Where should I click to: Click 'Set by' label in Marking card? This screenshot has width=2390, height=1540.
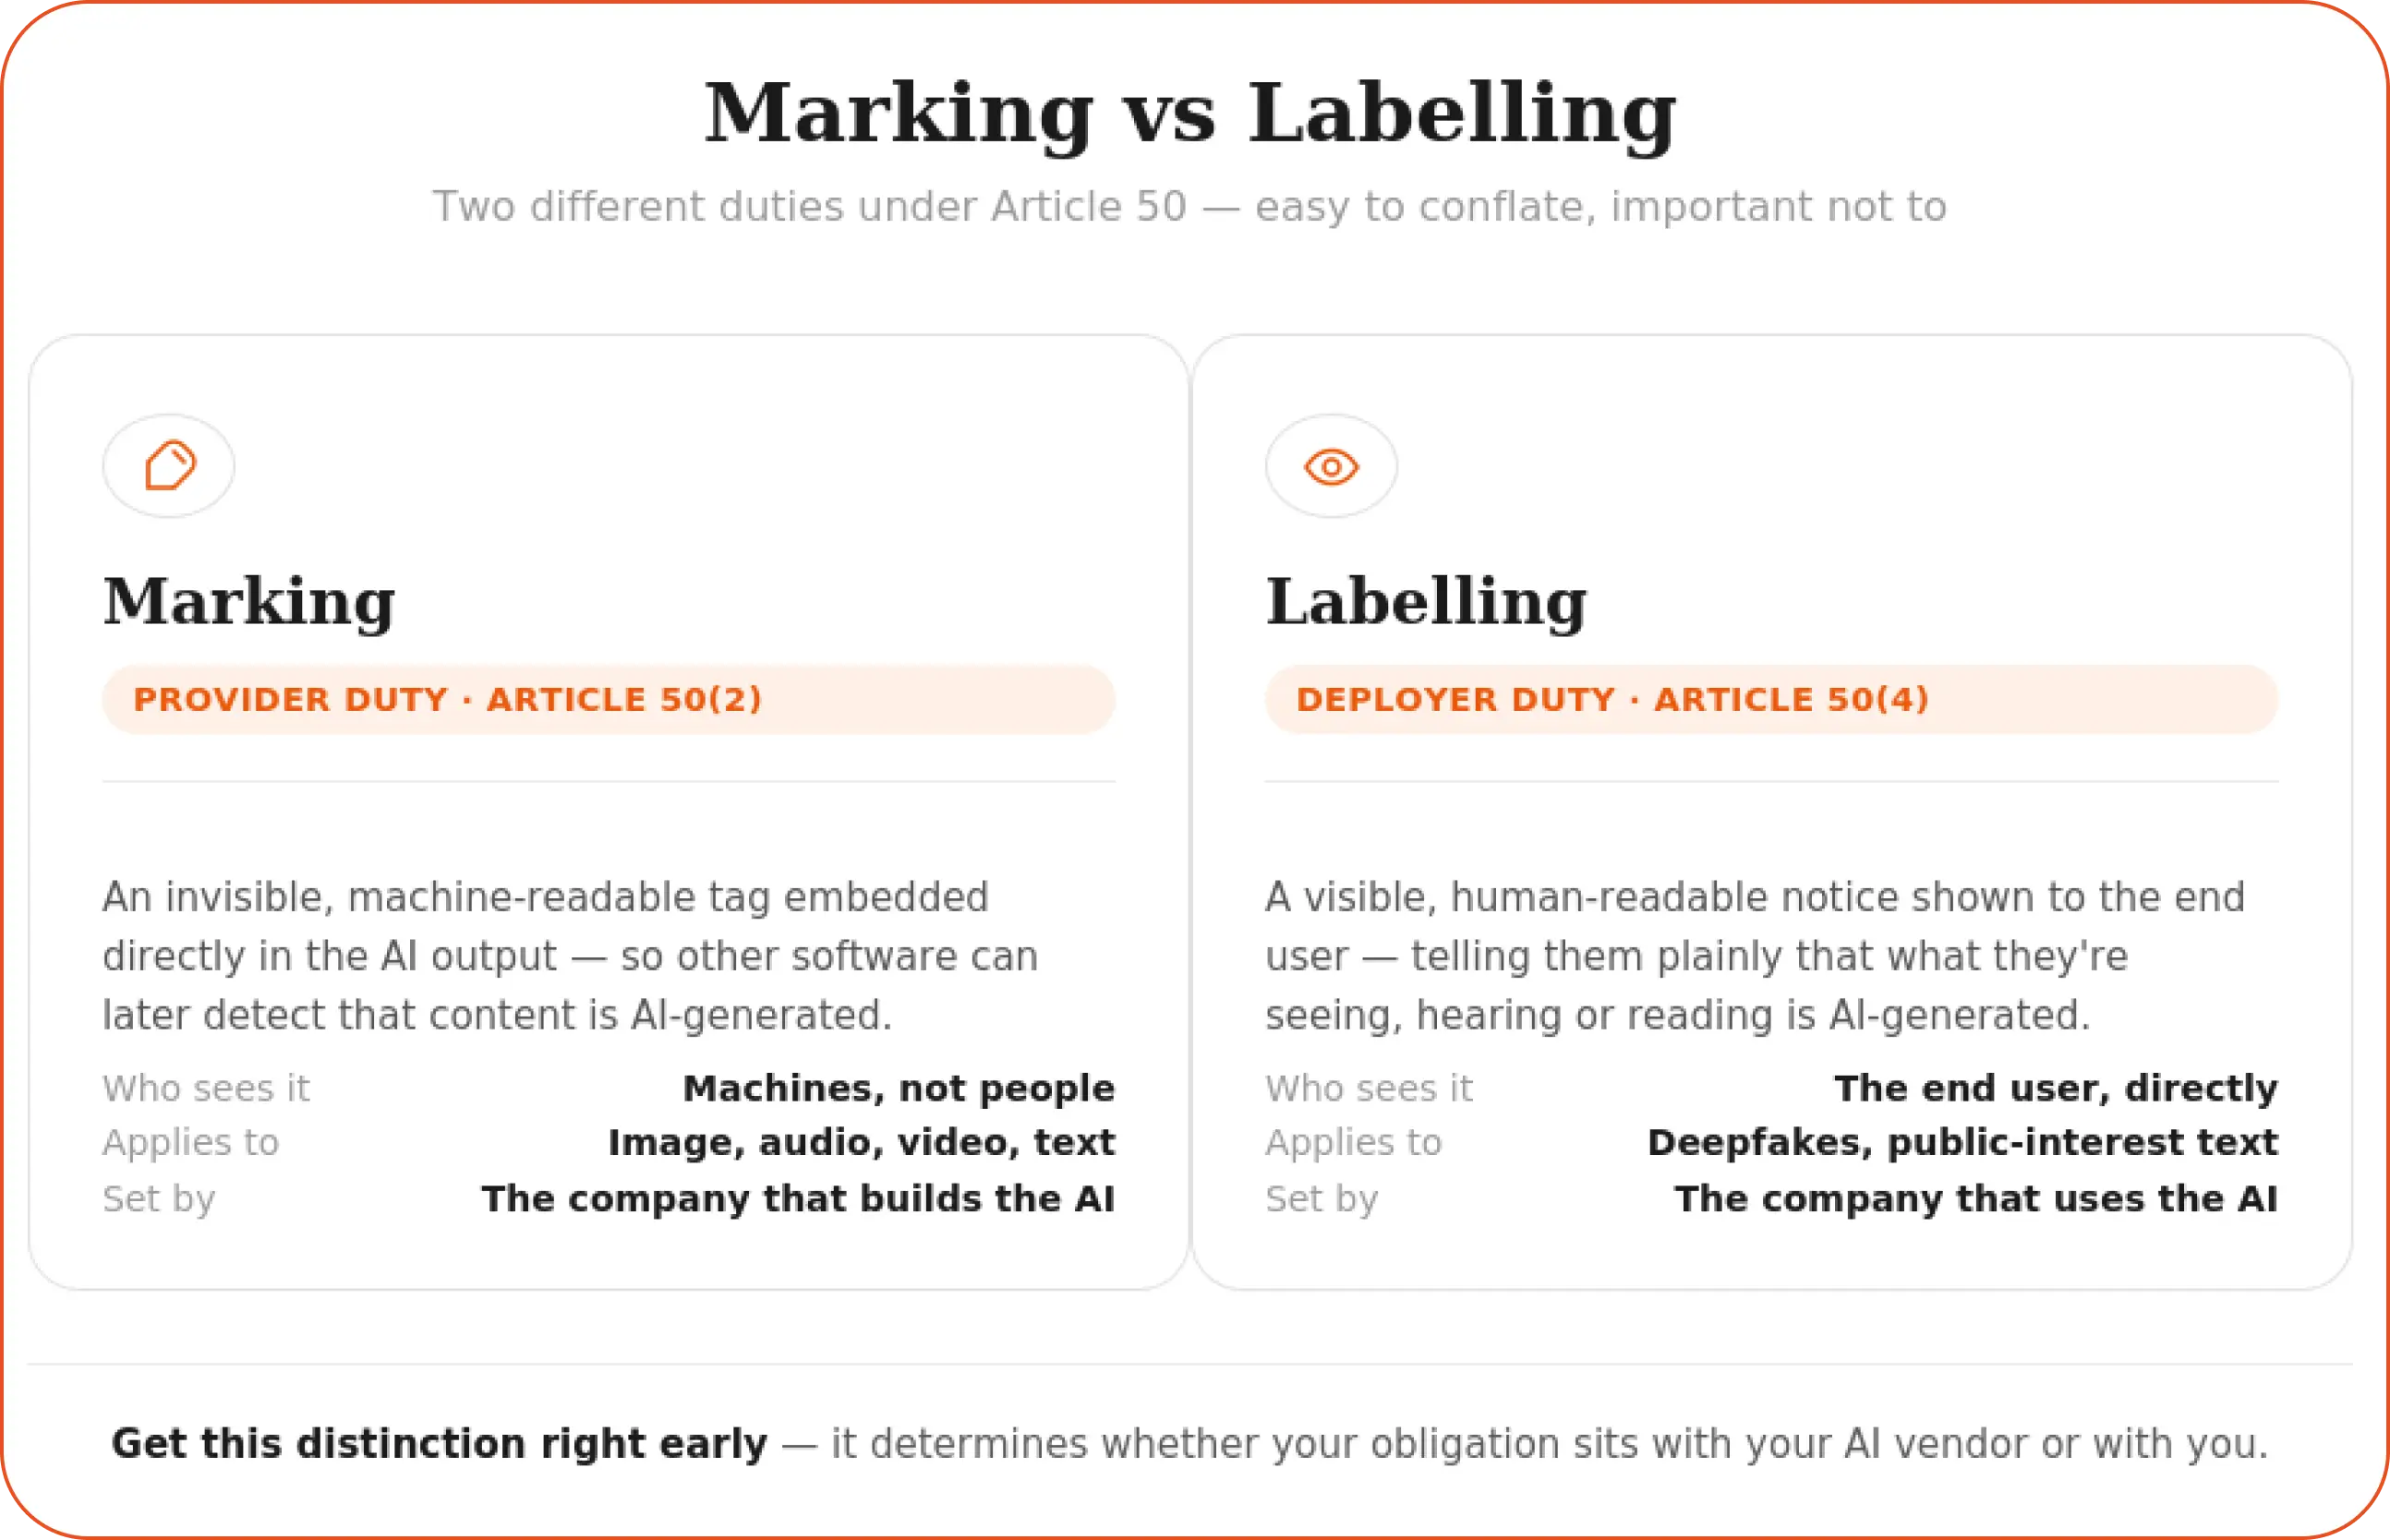click(159, 1198)
